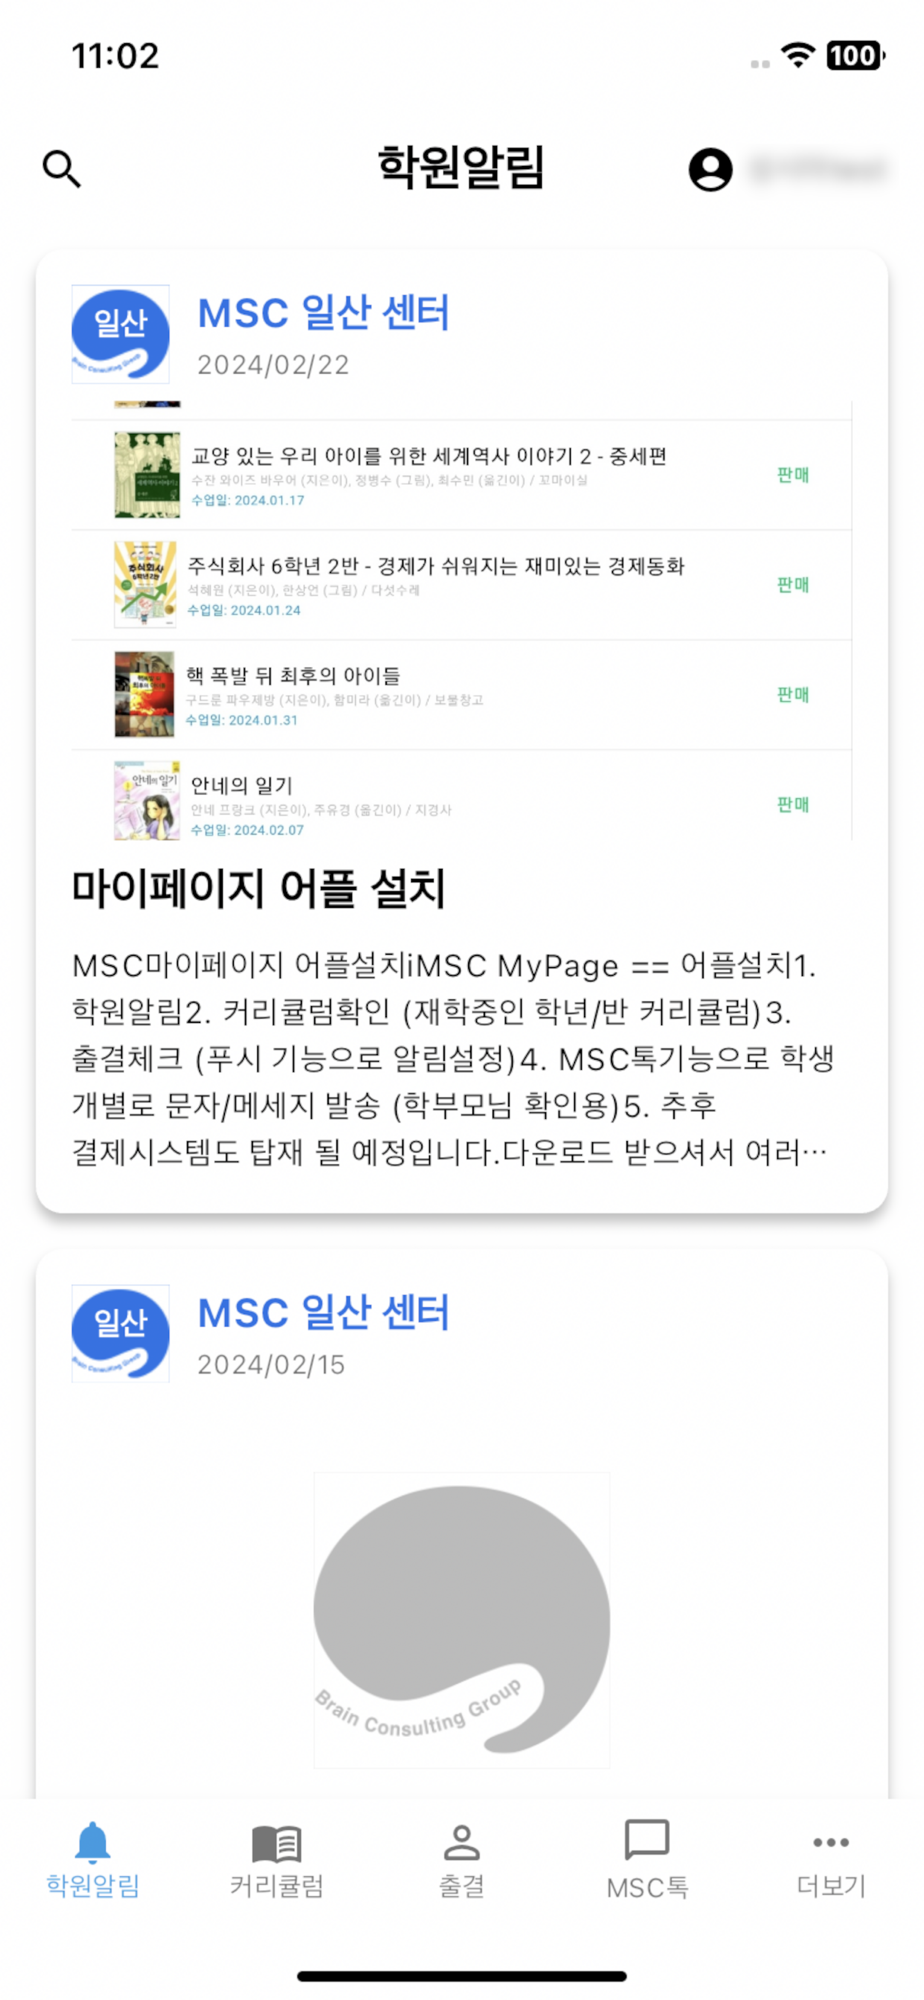Open the 마이페이지 어플 설치 heading
Viewport: 924px width, 2000px height.
click(259, 888)
